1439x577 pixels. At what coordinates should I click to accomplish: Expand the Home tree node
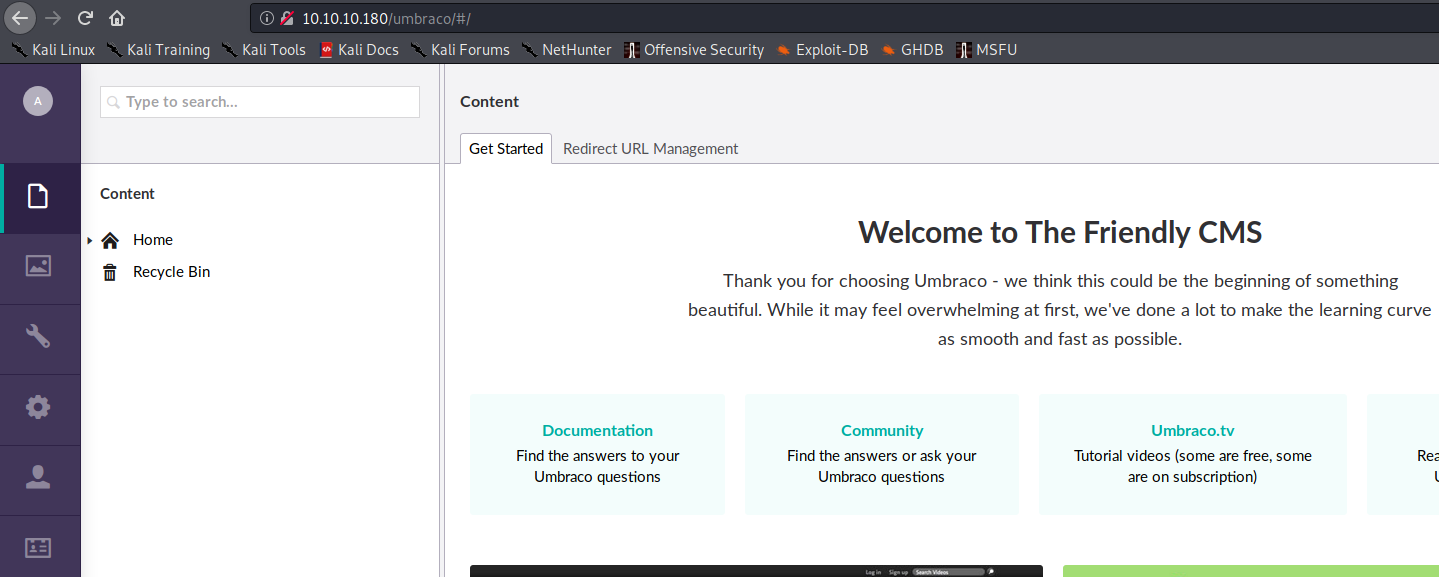(90, 240)
